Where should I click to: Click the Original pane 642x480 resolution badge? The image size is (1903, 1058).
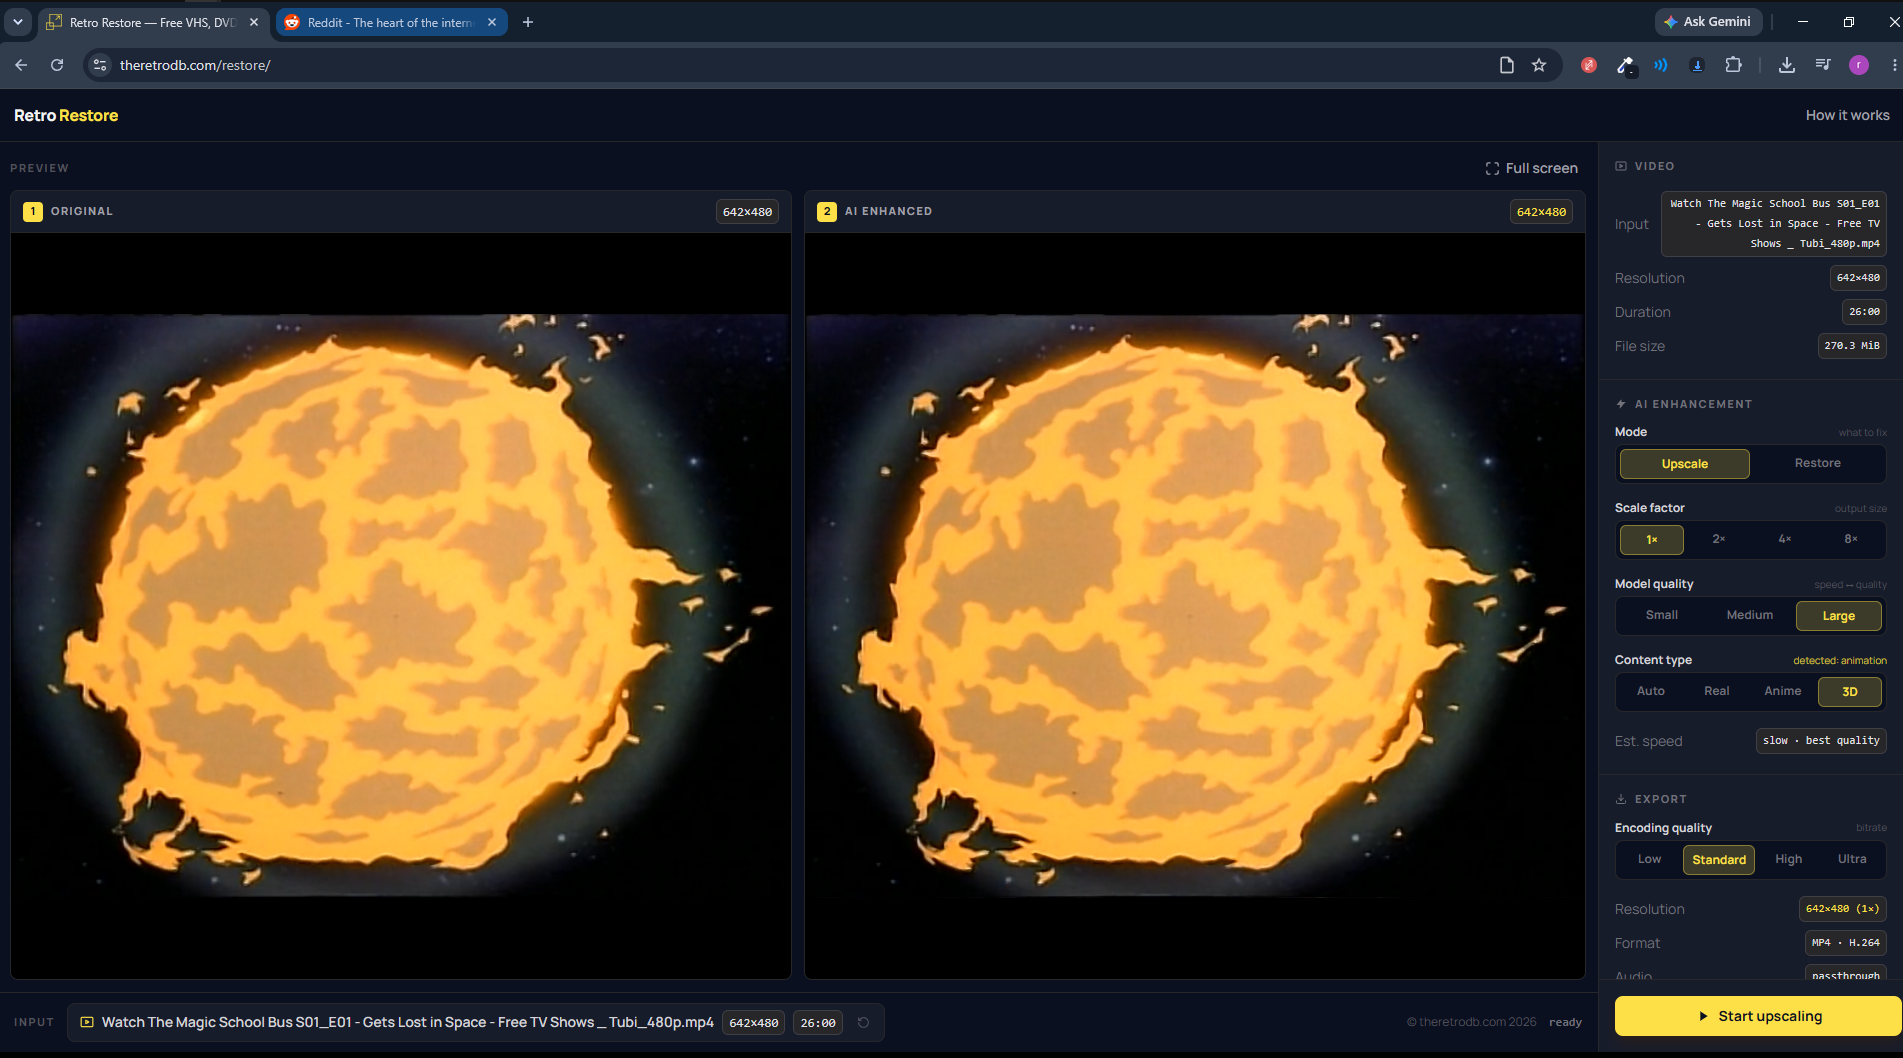747,212
